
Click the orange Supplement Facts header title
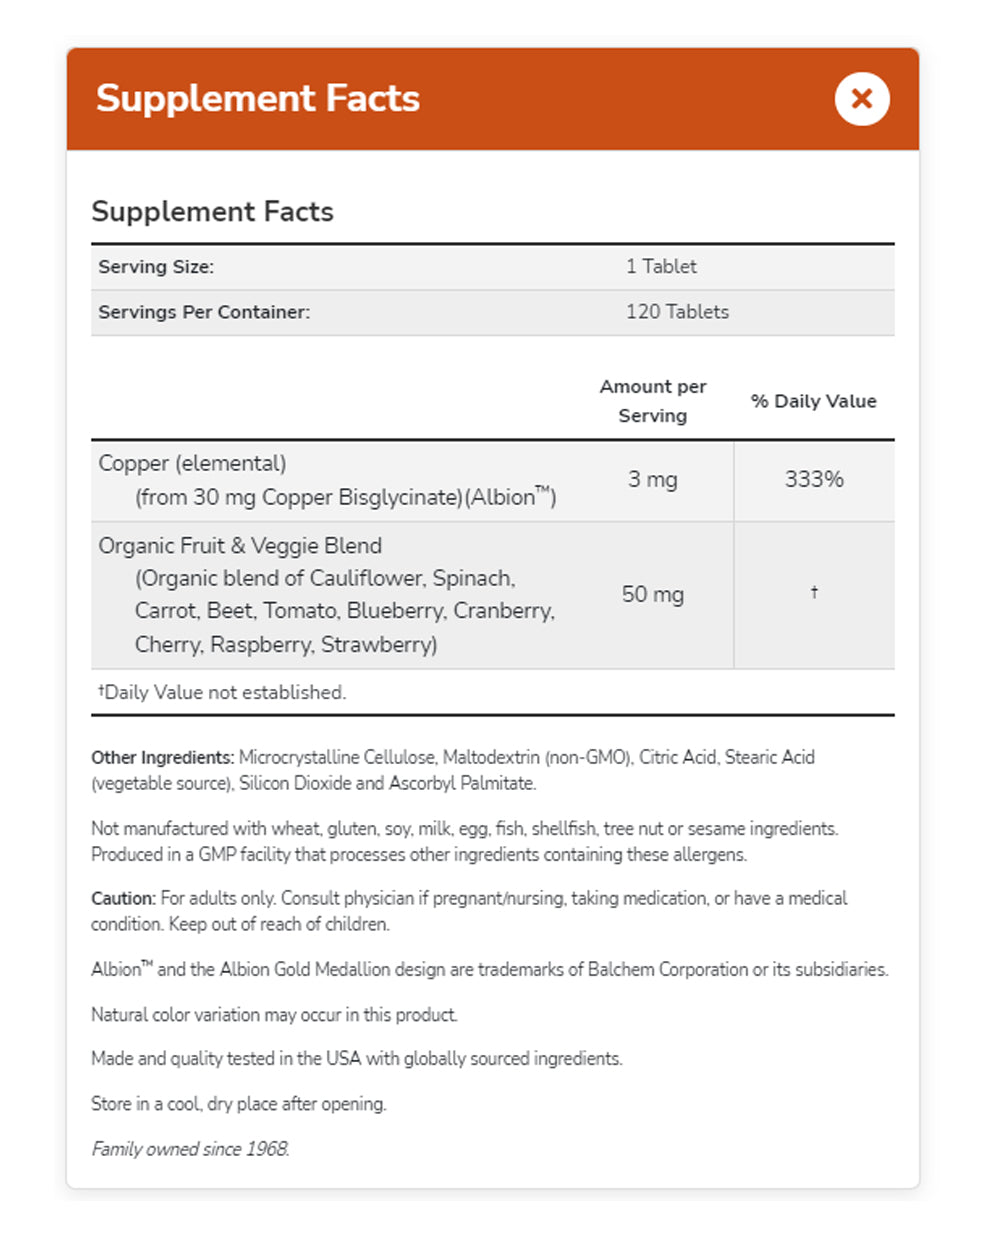(258, 99)
